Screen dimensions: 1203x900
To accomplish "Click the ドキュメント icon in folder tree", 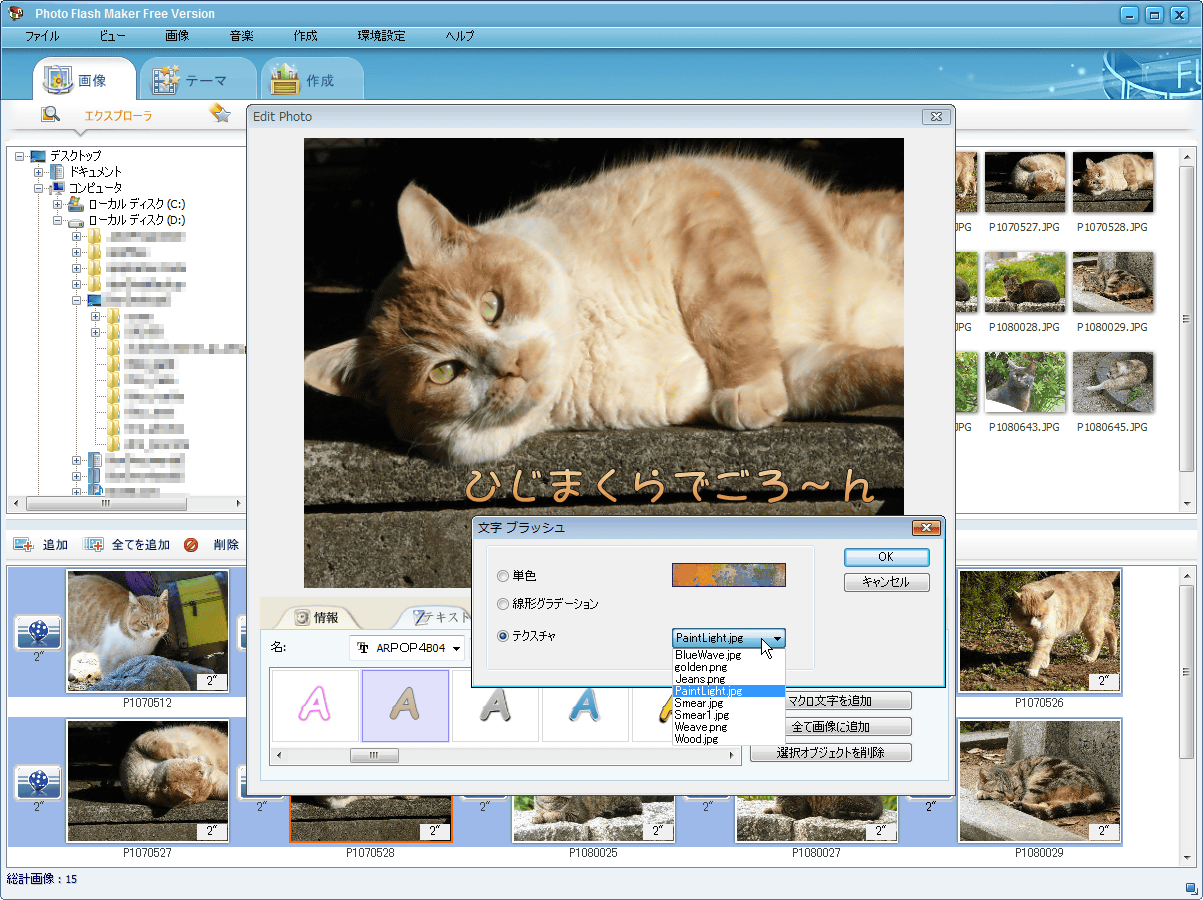I will point(57,172).
